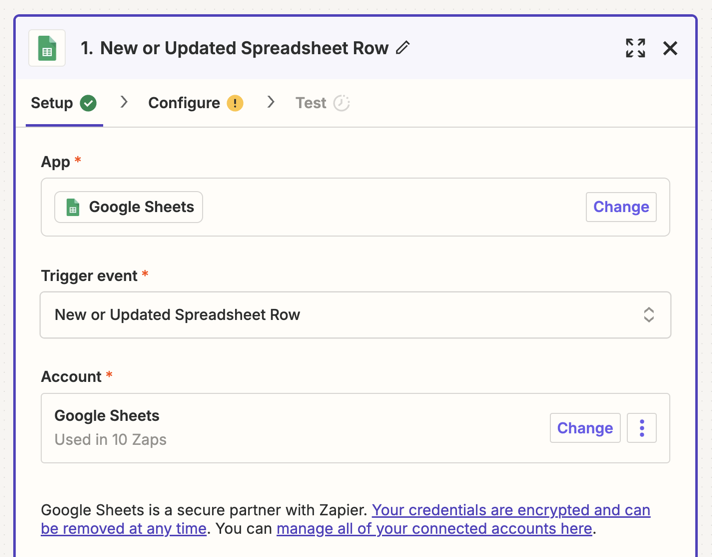712x557 pixels.
Task: Close the step editor panel
Action: (670, 48)
